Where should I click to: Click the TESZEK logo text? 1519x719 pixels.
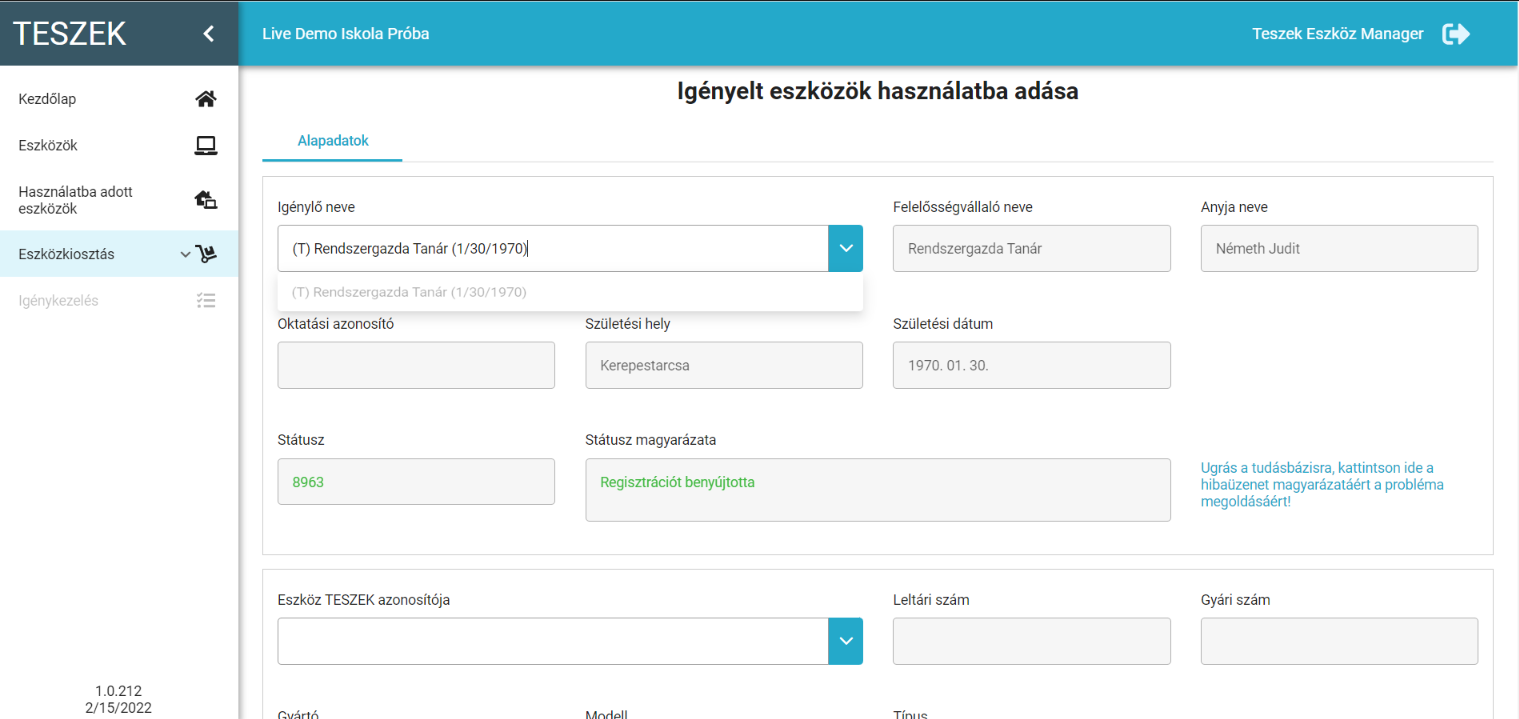click(x=70, y=34)
